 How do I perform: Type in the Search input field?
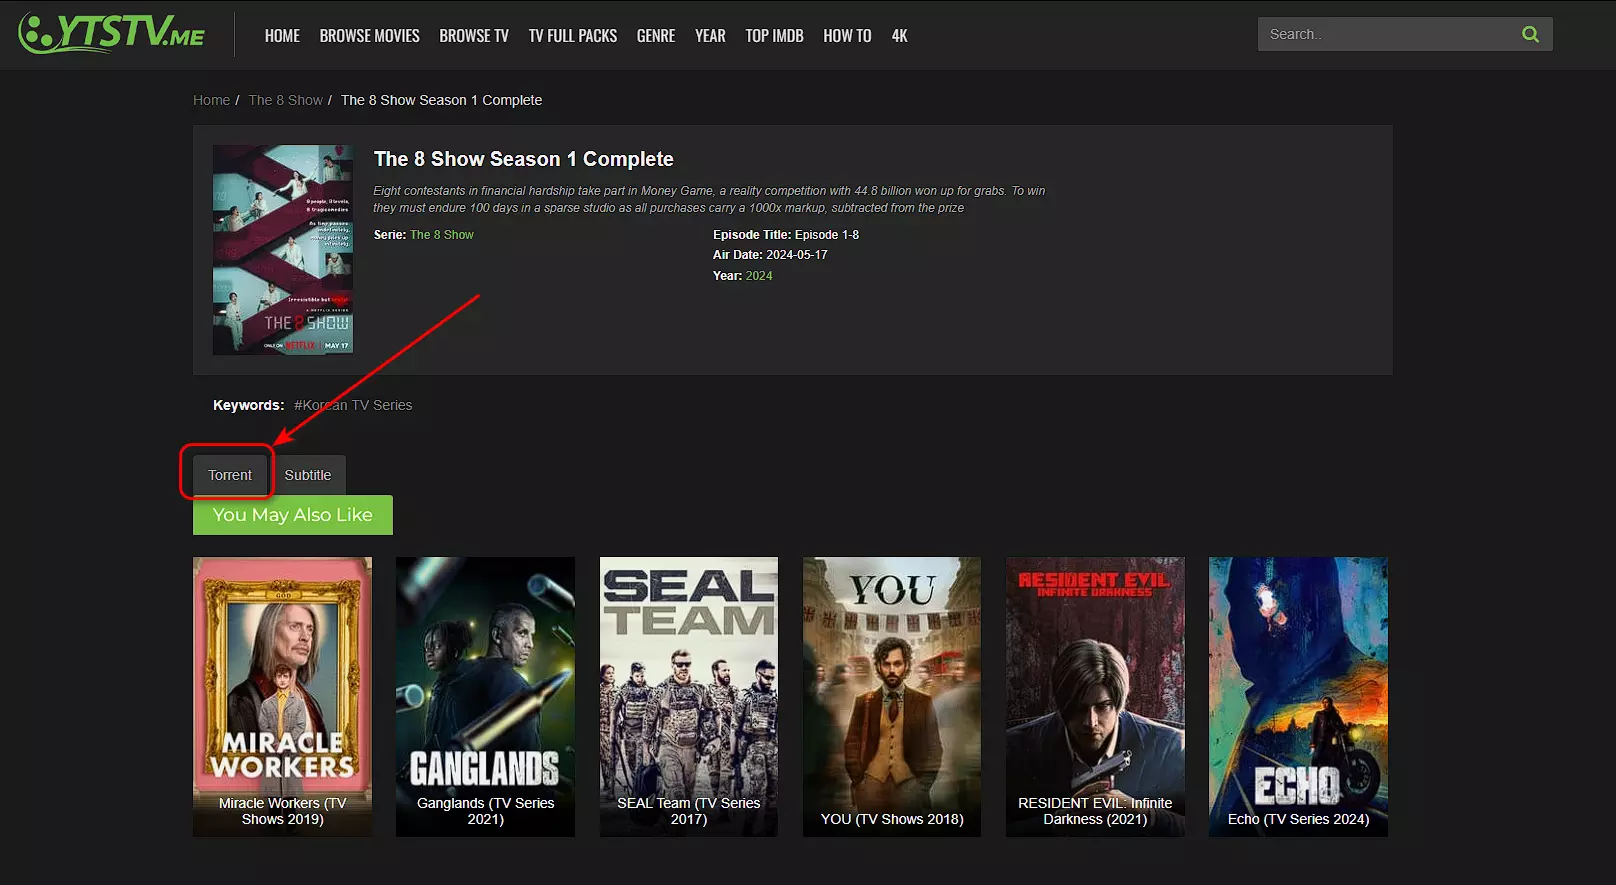click(x=1385, y=34)
